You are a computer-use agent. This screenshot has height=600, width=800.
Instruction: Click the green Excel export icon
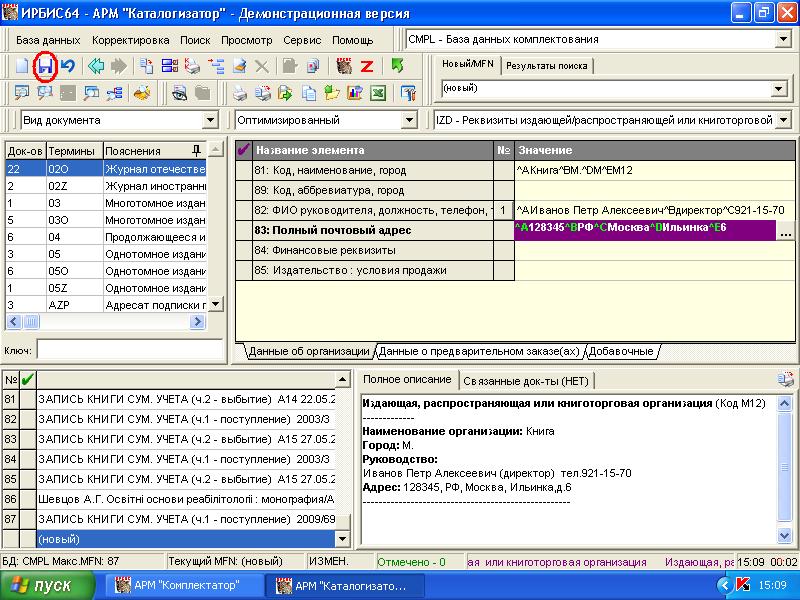point(378,93)
